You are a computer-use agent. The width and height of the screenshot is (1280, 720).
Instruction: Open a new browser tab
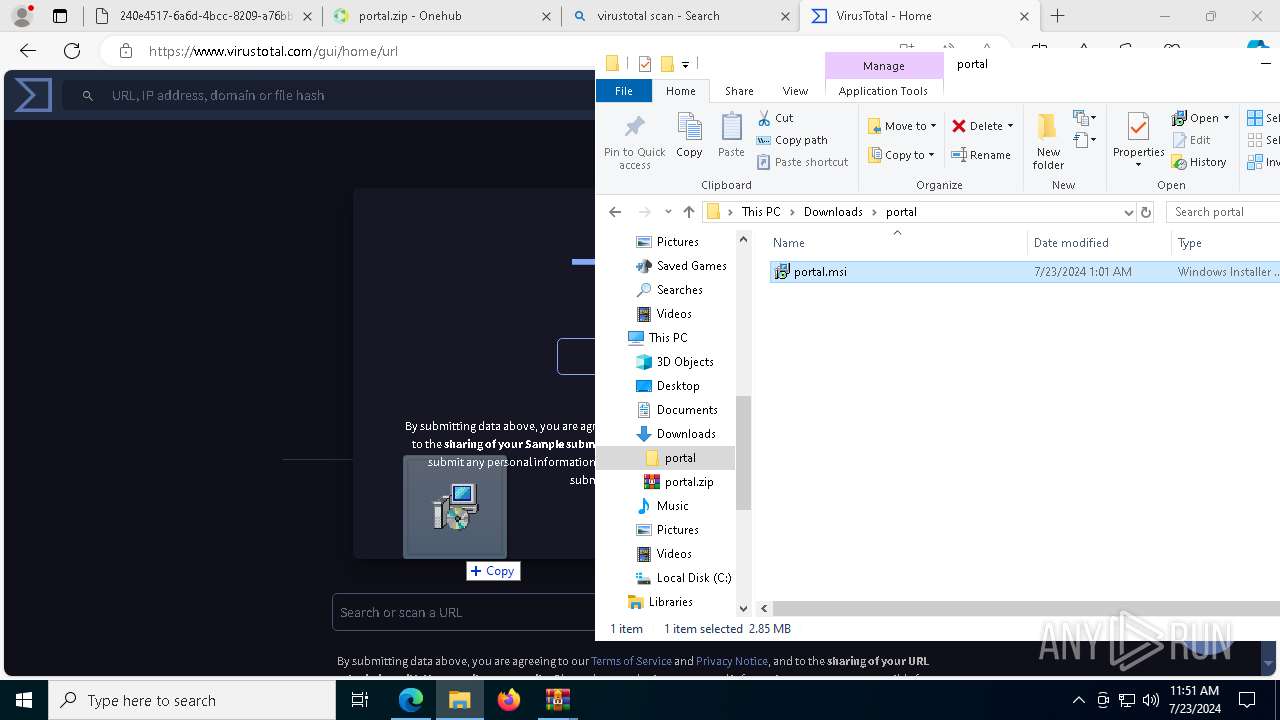1058,16
